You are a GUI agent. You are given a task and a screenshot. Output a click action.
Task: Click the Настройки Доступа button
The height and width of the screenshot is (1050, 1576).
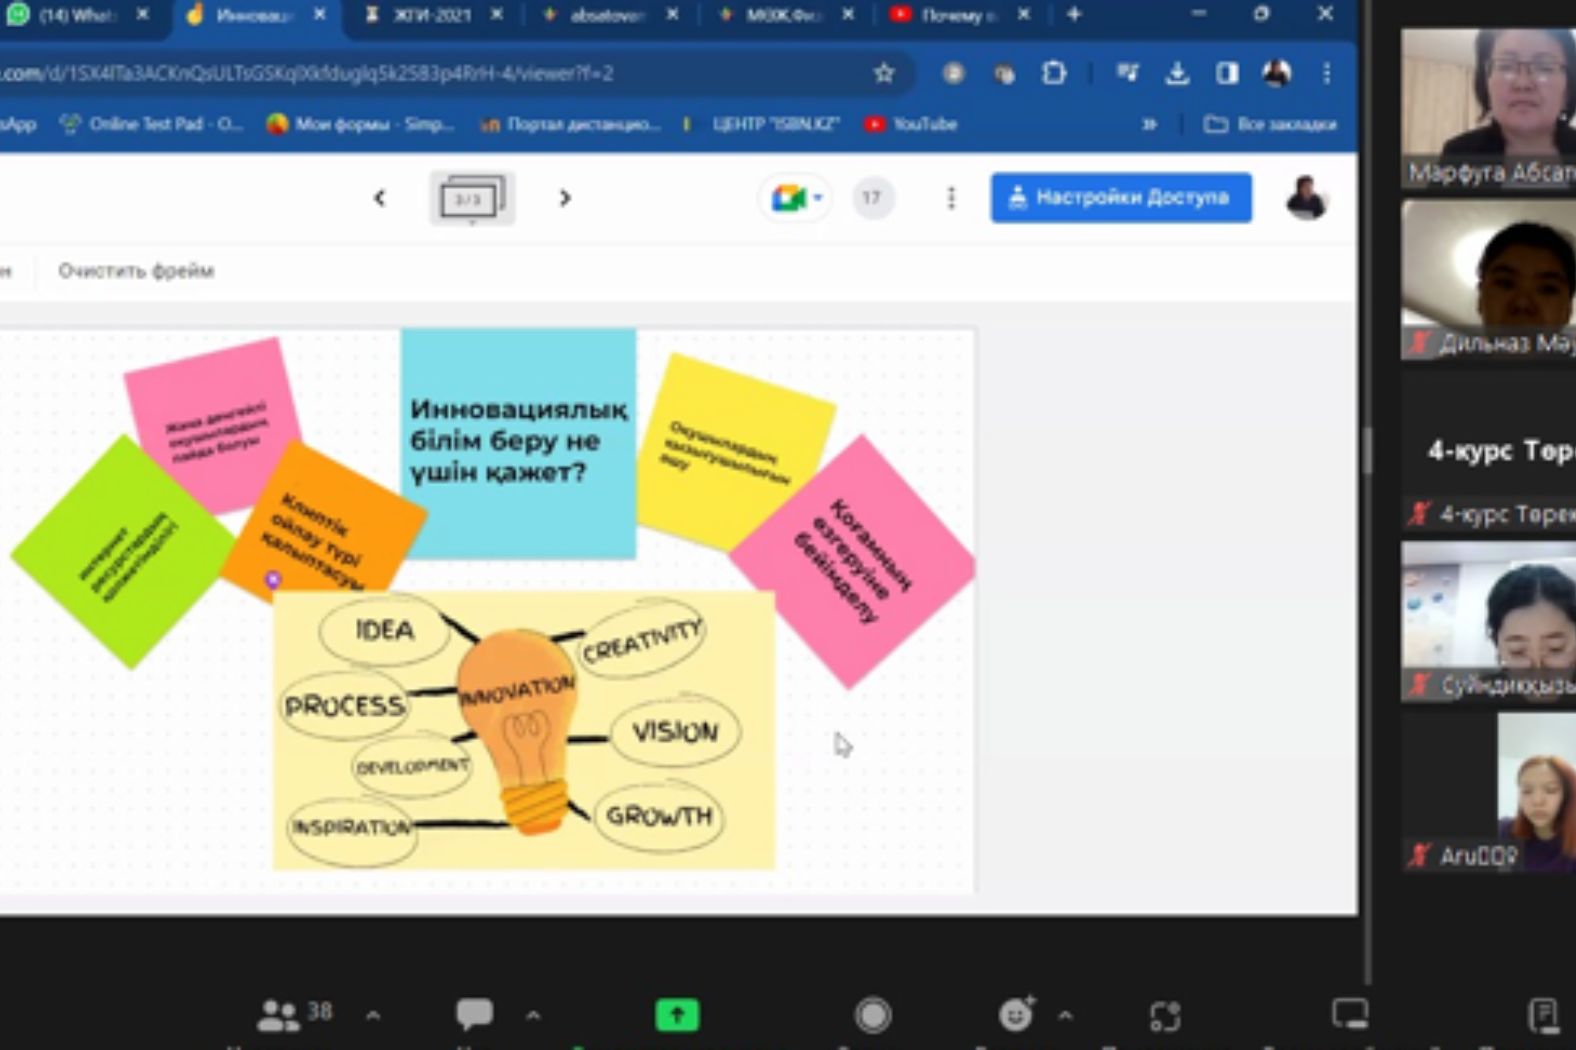1121,198
